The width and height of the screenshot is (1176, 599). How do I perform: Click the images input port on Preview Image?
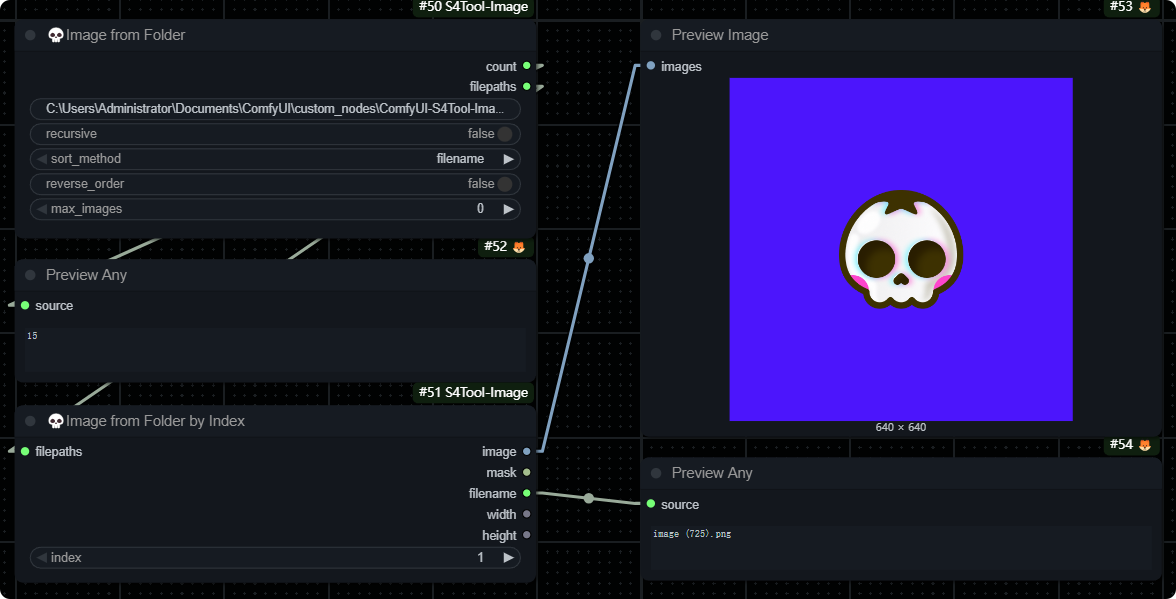(651, 66)
